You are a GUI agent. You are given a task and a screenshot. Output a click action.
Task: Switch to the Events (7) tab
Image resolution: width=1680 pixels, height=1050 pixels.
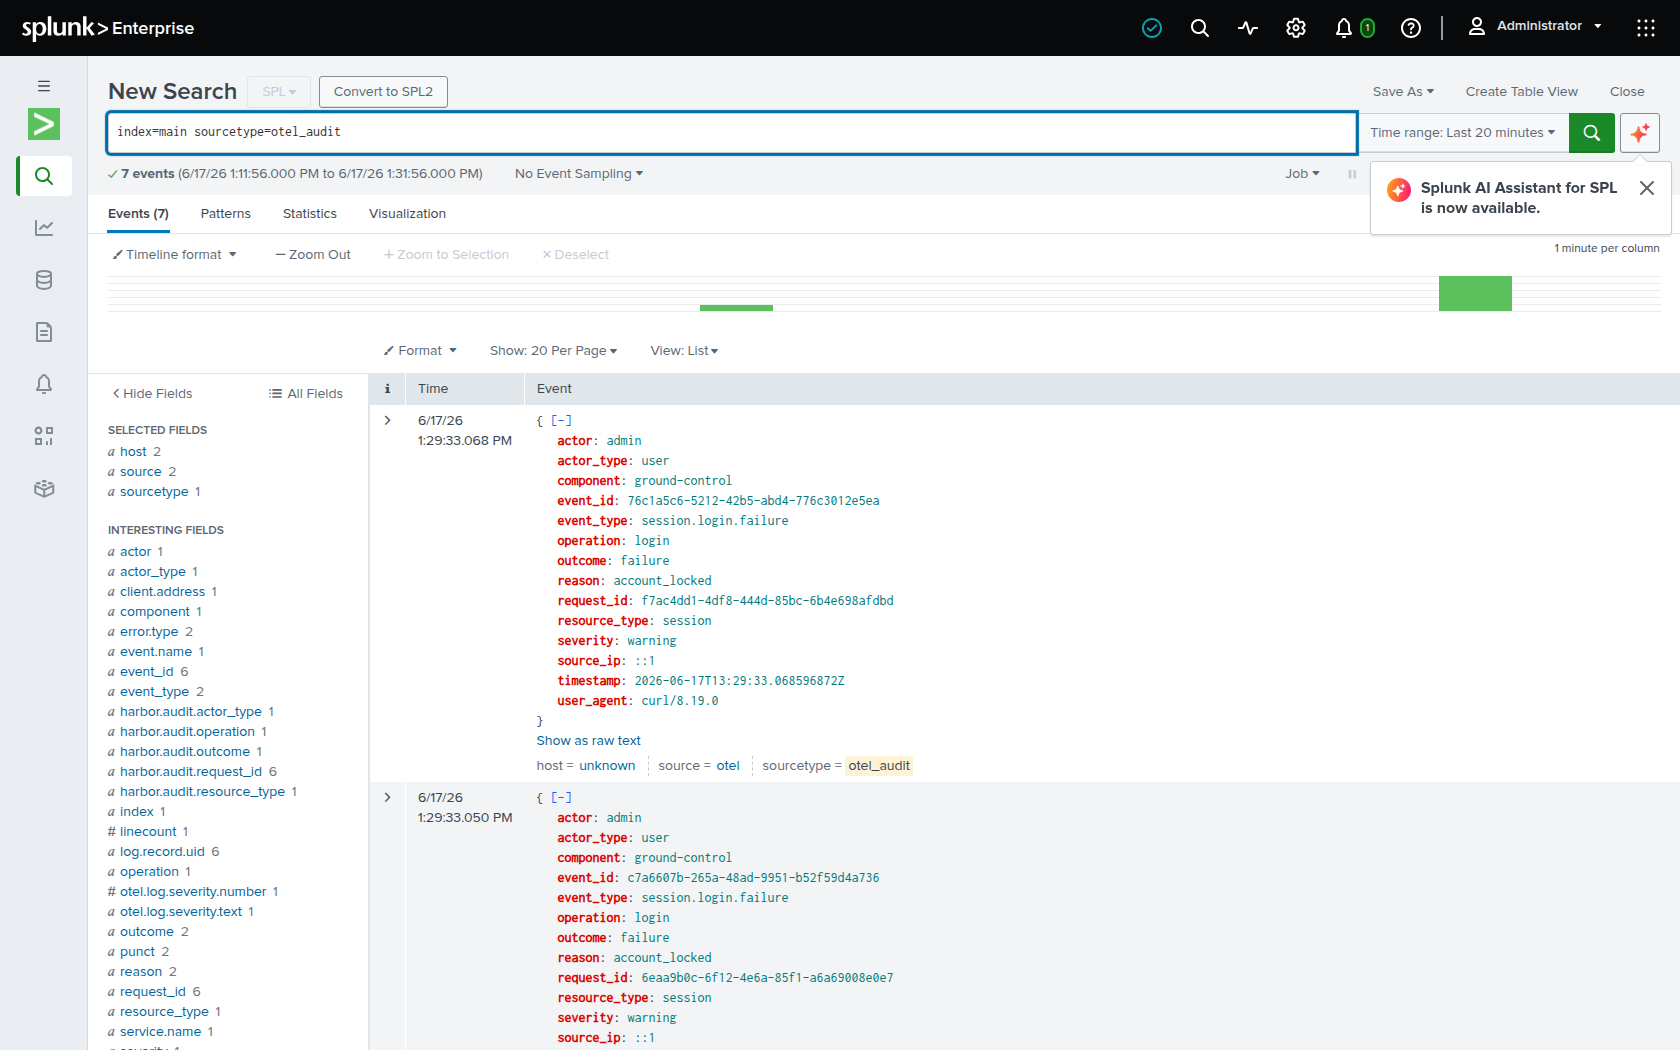tap(138, 214)
